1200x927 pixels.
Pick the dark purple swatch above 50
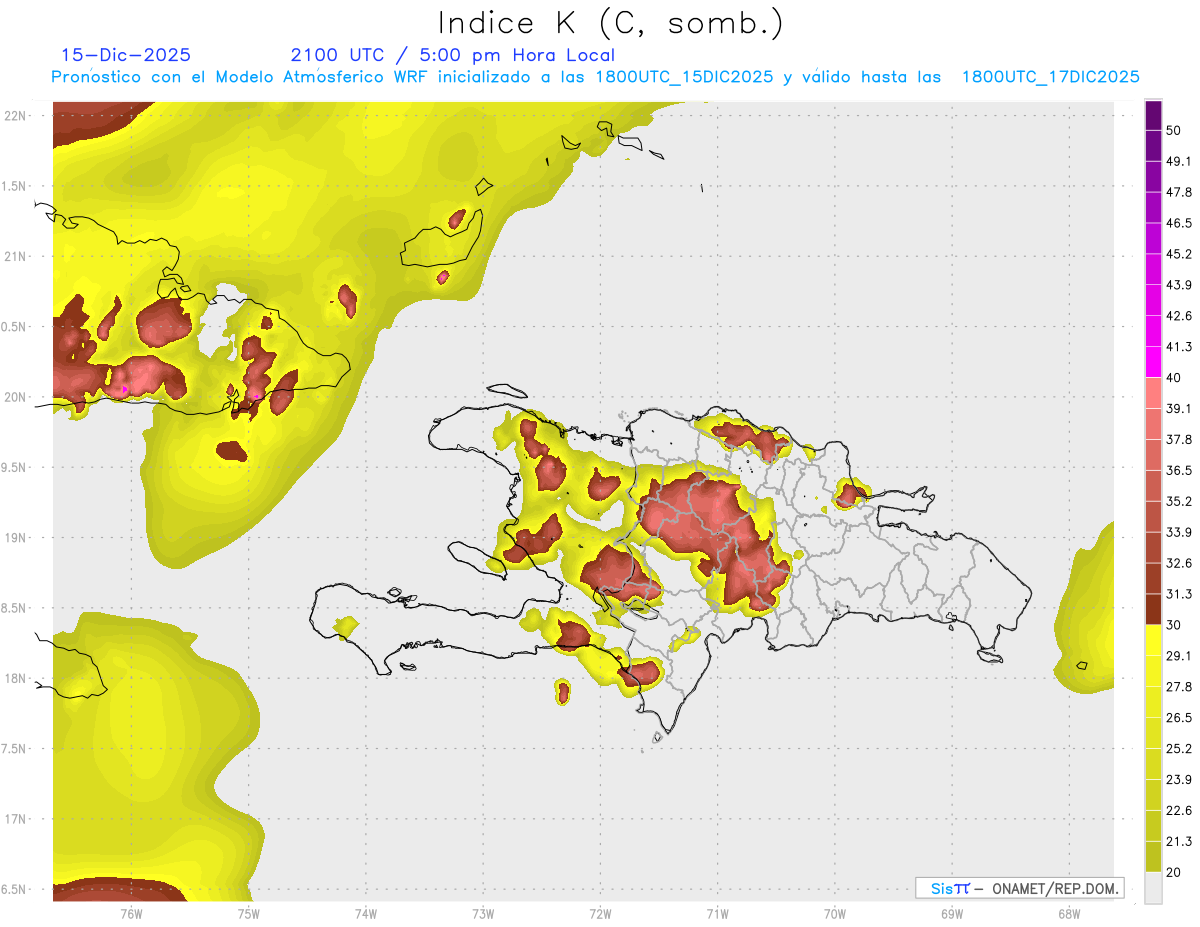pos(1154,115)
